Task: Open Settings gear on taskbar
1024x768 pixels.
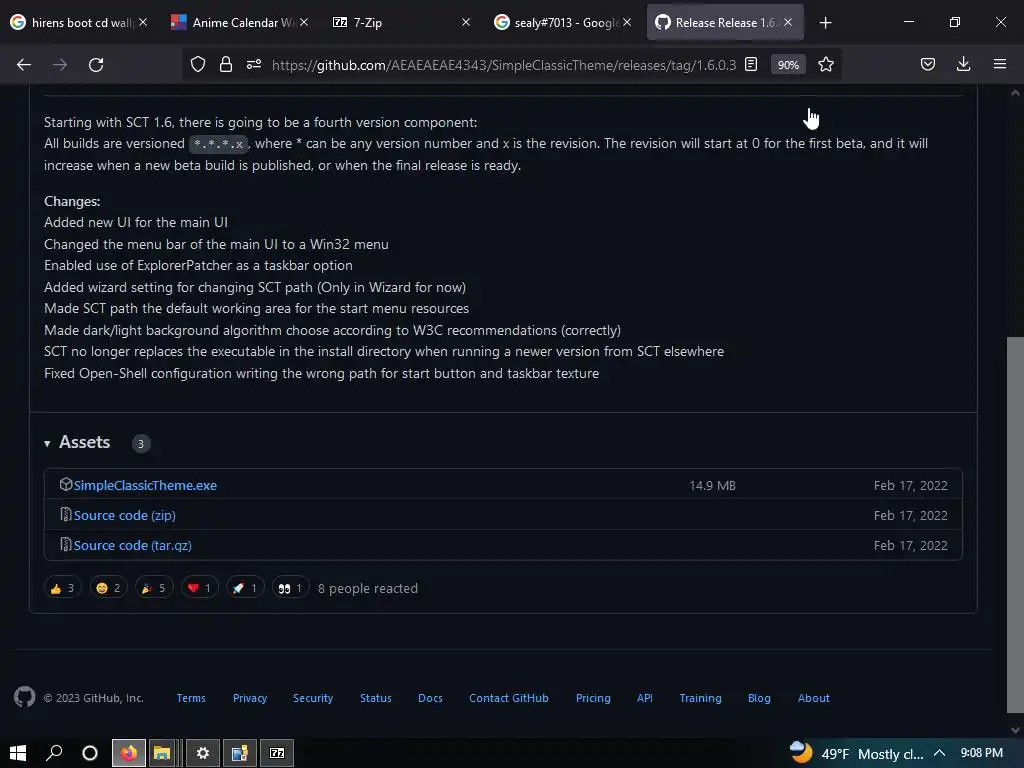Action: tap(202, 753)
